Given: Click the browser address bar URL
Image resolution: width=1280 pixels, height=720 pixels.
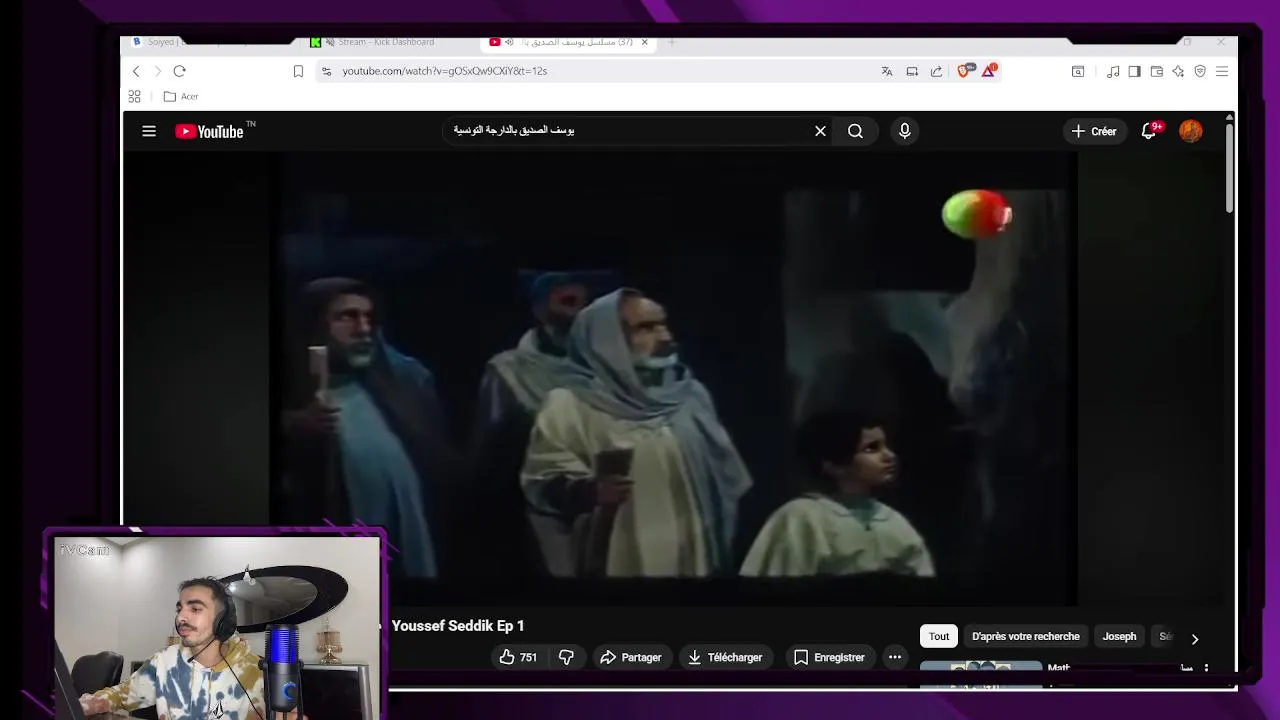Looking at the screenshot, I should 444,71.
